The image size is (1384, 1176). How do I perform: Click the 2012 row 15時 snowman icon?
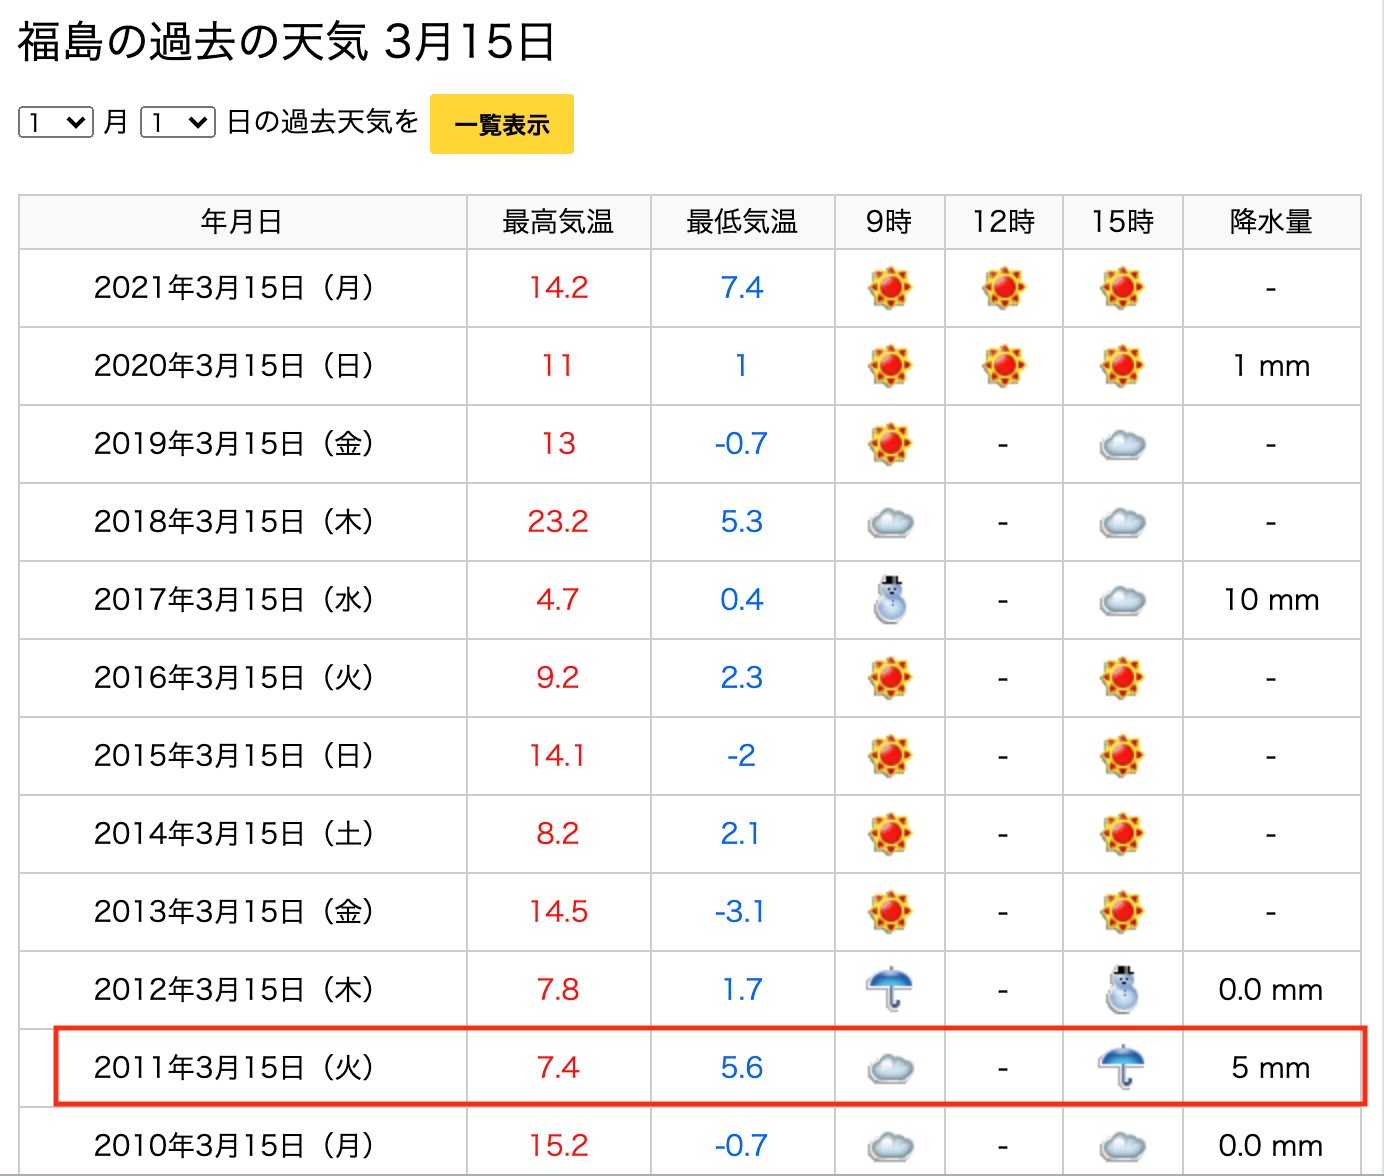pyautogui.click(x=1122, y=990)
